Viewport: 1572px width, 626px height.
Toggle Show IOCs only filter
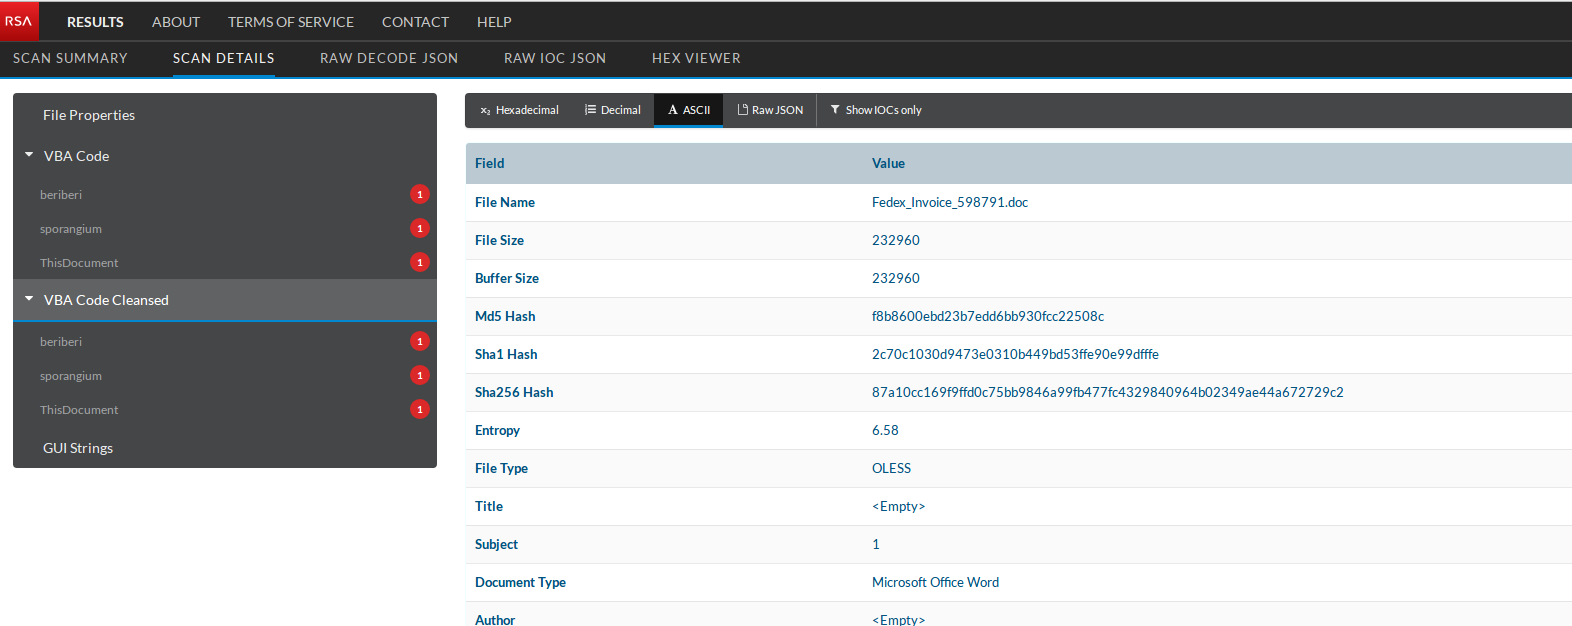876,110
